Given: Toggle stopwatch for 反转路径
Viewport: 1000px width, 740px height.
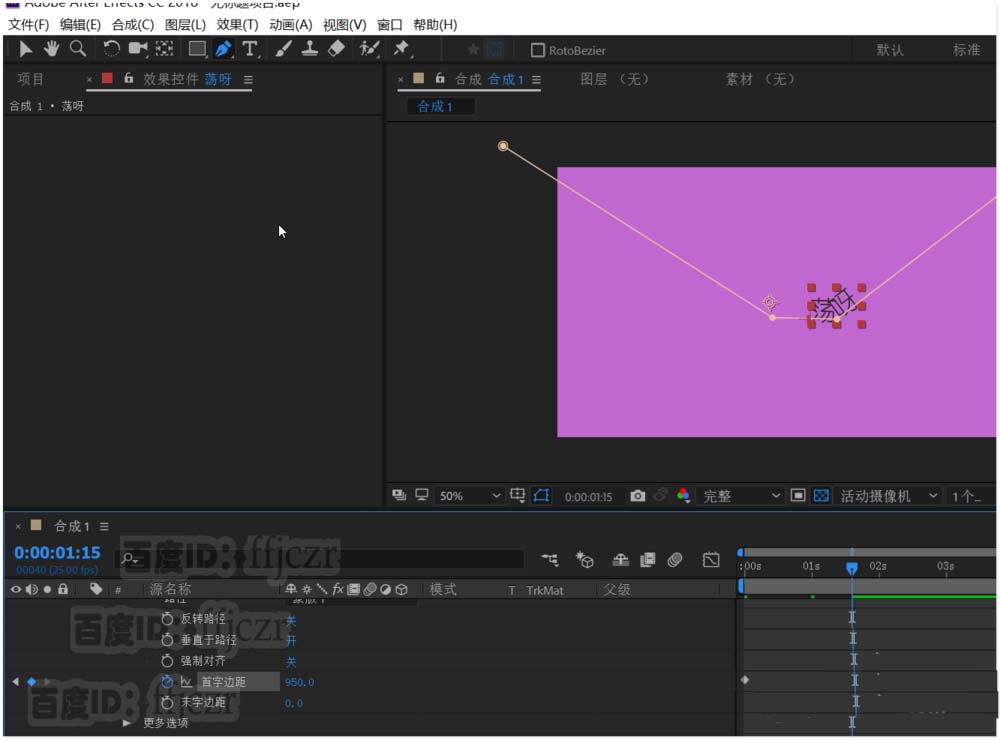Looking at the screenshot, I should point(167,619).
